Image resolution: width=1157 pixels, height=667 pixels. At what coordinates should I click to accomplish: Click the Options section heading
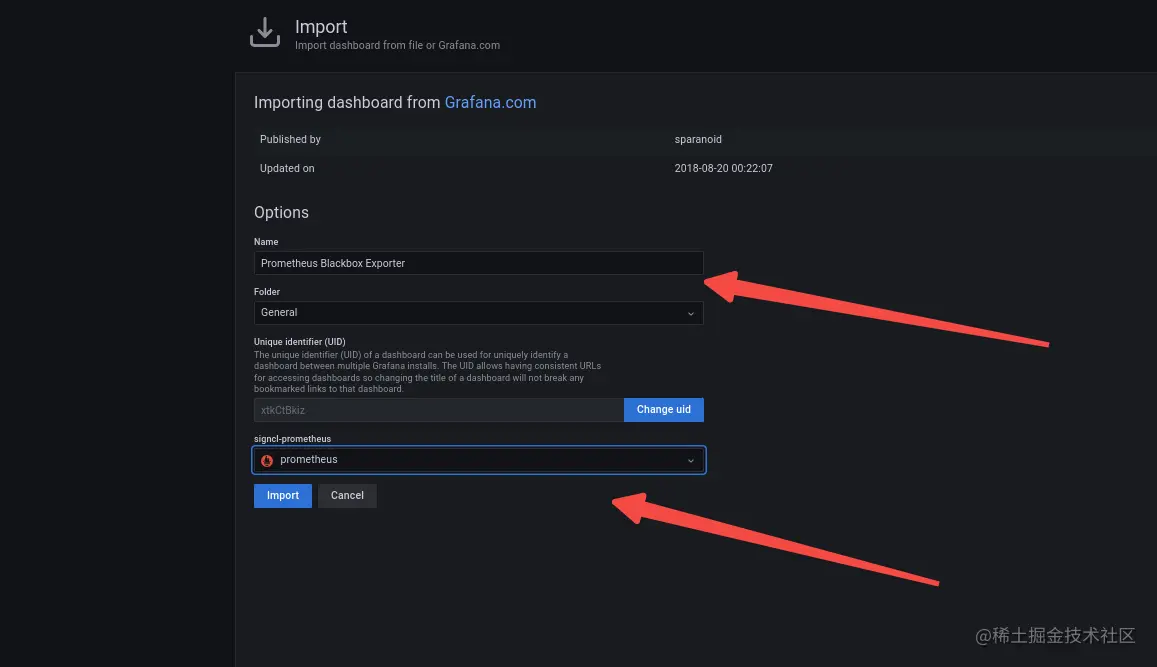point(281,212)
